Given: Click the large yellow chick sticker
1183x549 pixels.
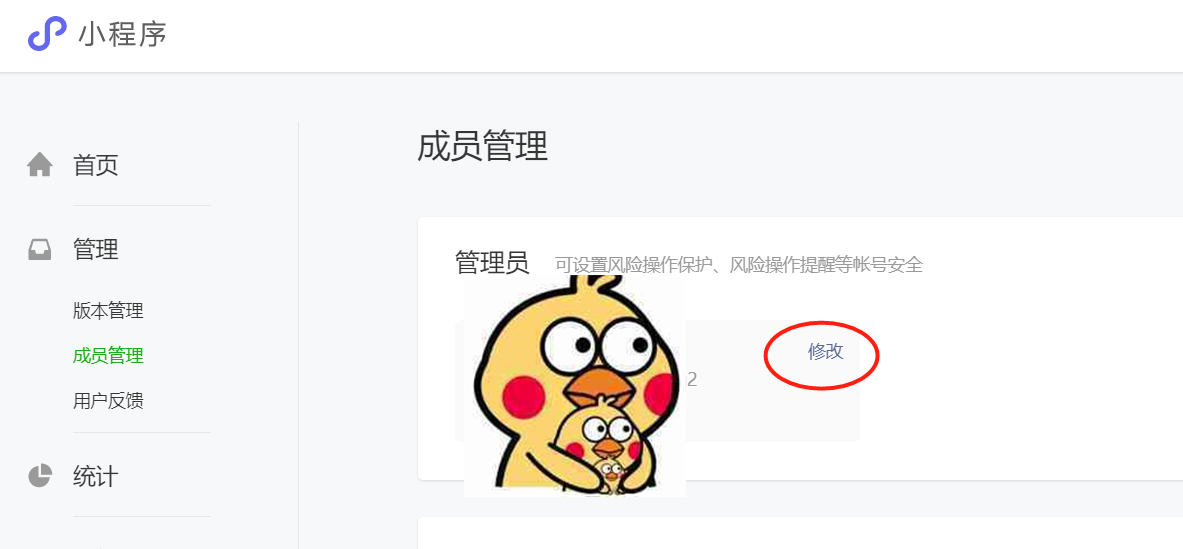Looking at the screenshot, I should tap(574, 385).
